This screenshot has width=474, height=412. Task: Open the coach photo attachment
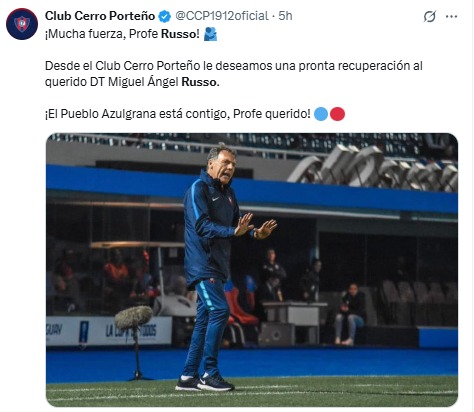click(x=252, y=270)
